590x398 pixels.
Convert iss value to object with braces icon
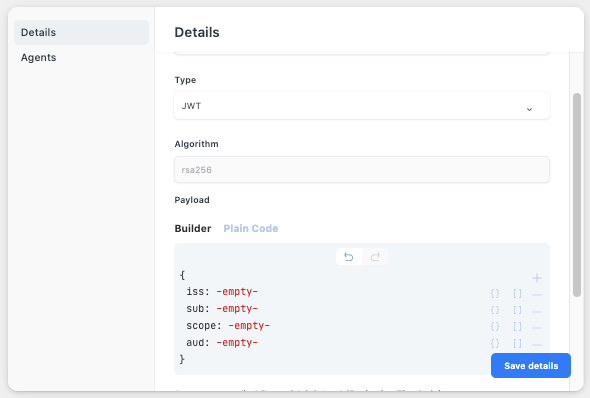point(495,293)
